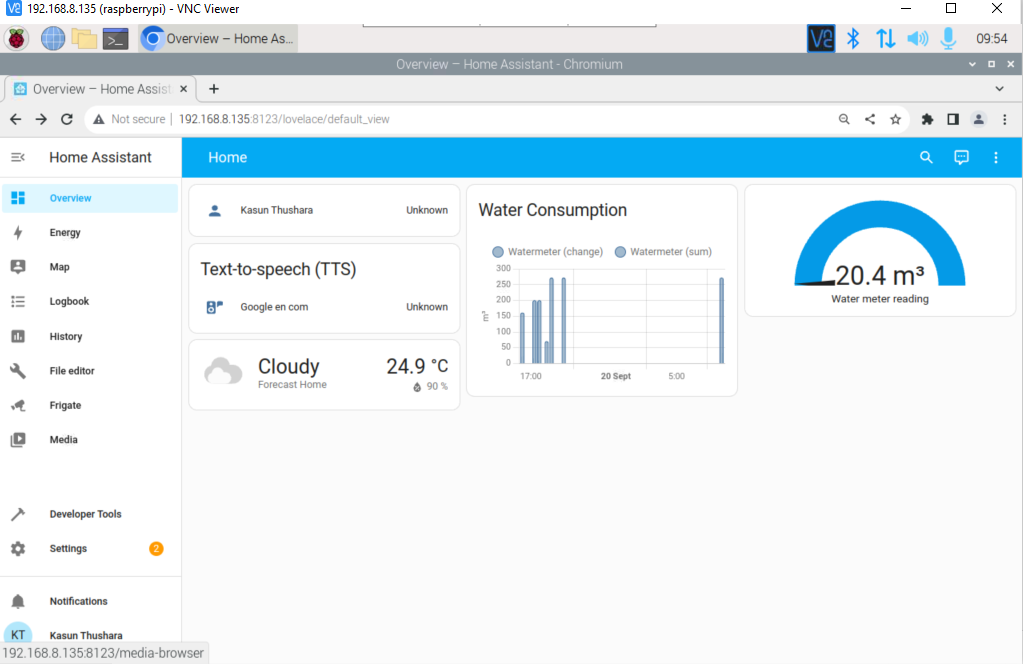Toggle Watermeter (change) legend series

pyautogui.click(x=548, y=252)
